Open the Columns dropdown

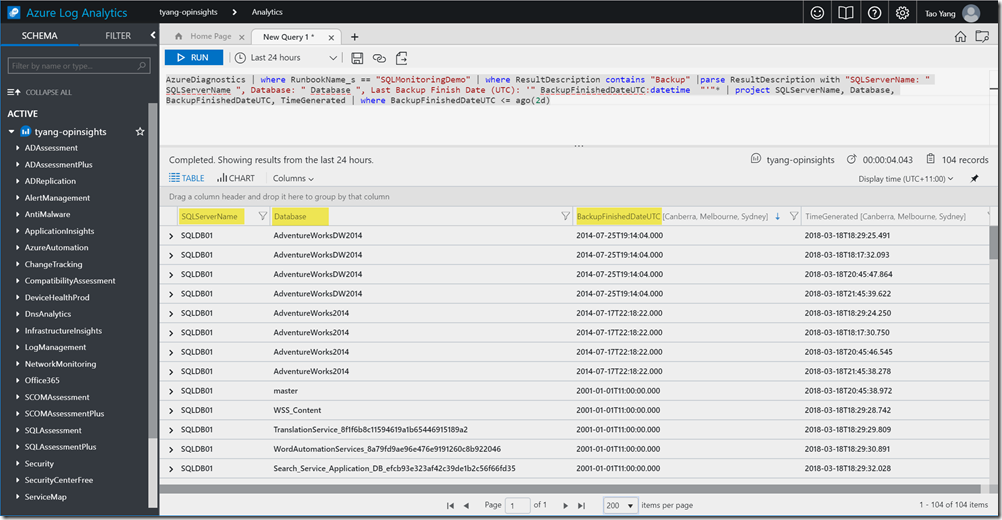click(x=293, y=178)
